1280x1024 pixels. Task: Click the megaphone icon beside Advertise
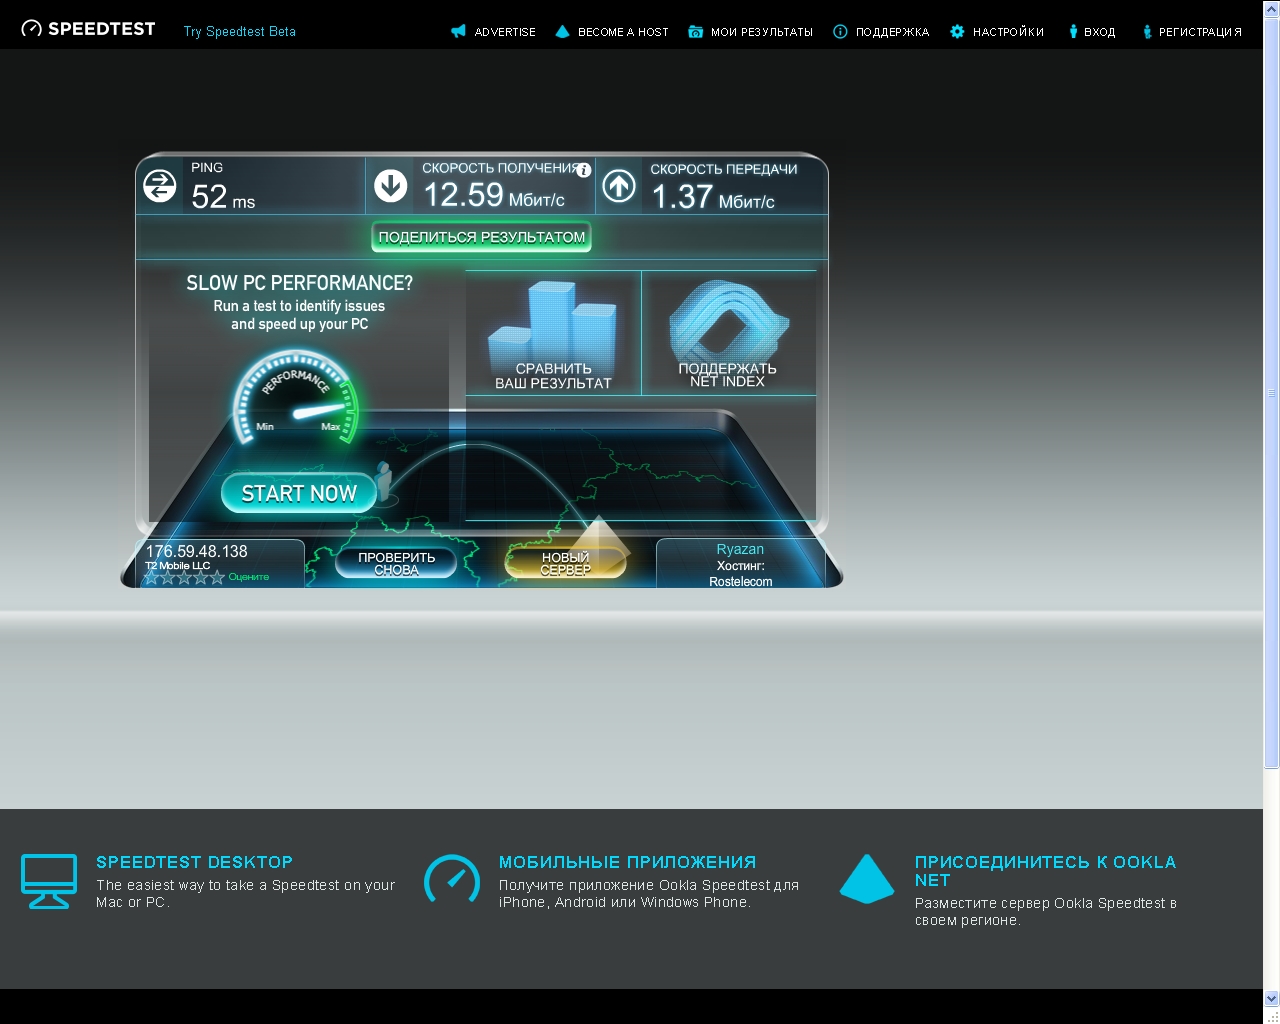click(458, 31)
